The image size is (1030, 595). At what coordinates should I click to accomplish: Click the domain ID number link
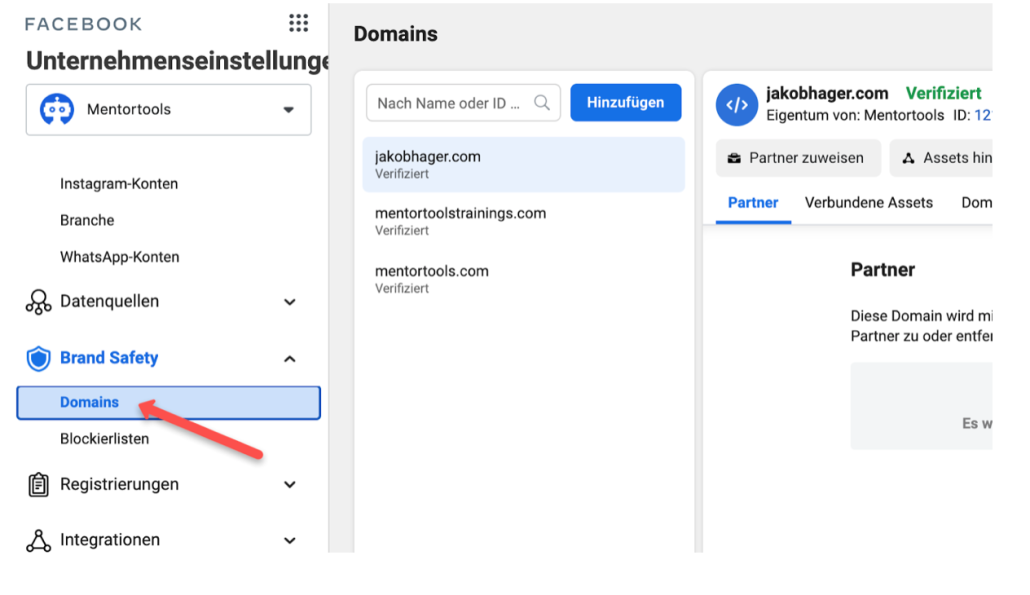point(983,116)
